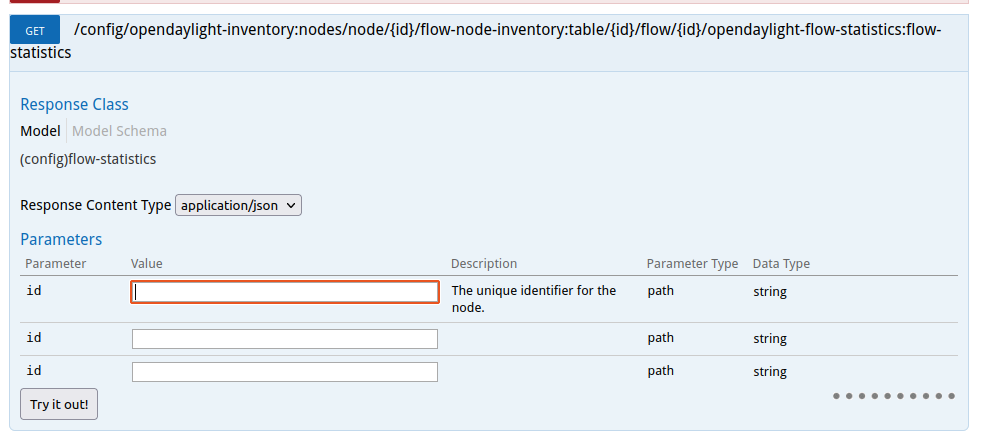
Task: Click the flow-statistics endpoint path link
Action: [507, 31]
